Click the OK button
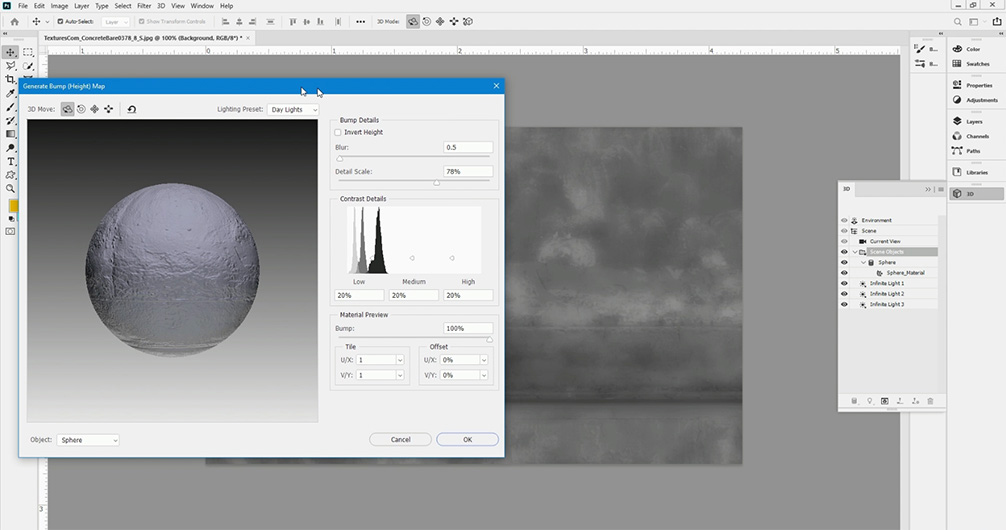 [467, 439]
